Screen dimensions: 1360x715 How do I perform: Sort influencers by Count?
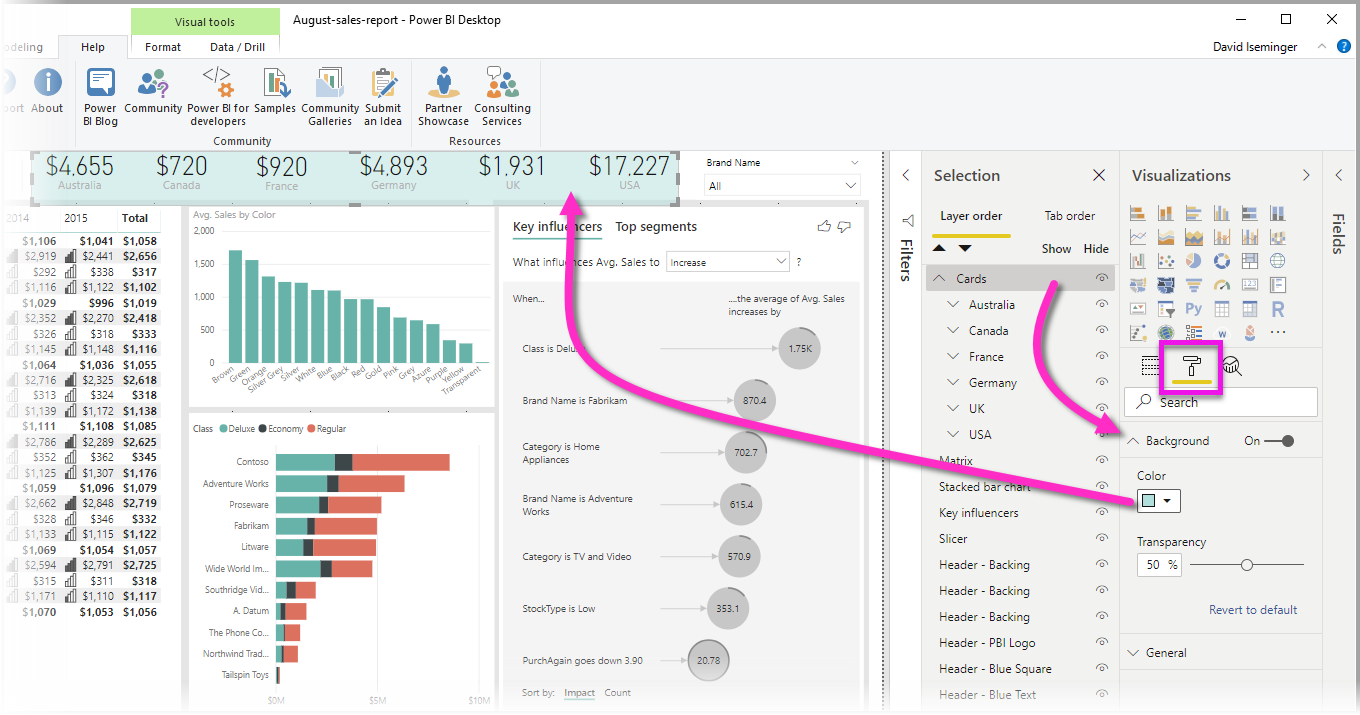point(617,693)
